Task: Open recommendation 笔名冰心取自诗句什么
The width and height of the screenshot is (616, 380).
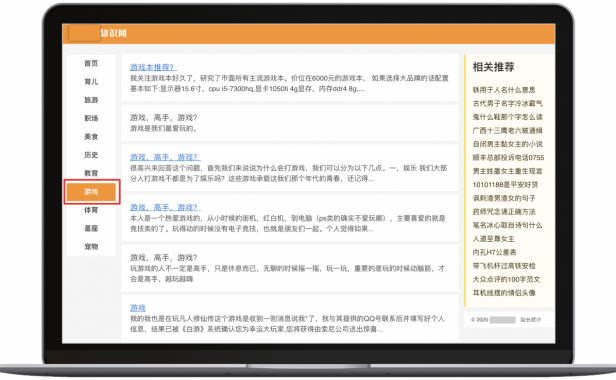Action: 508,225
